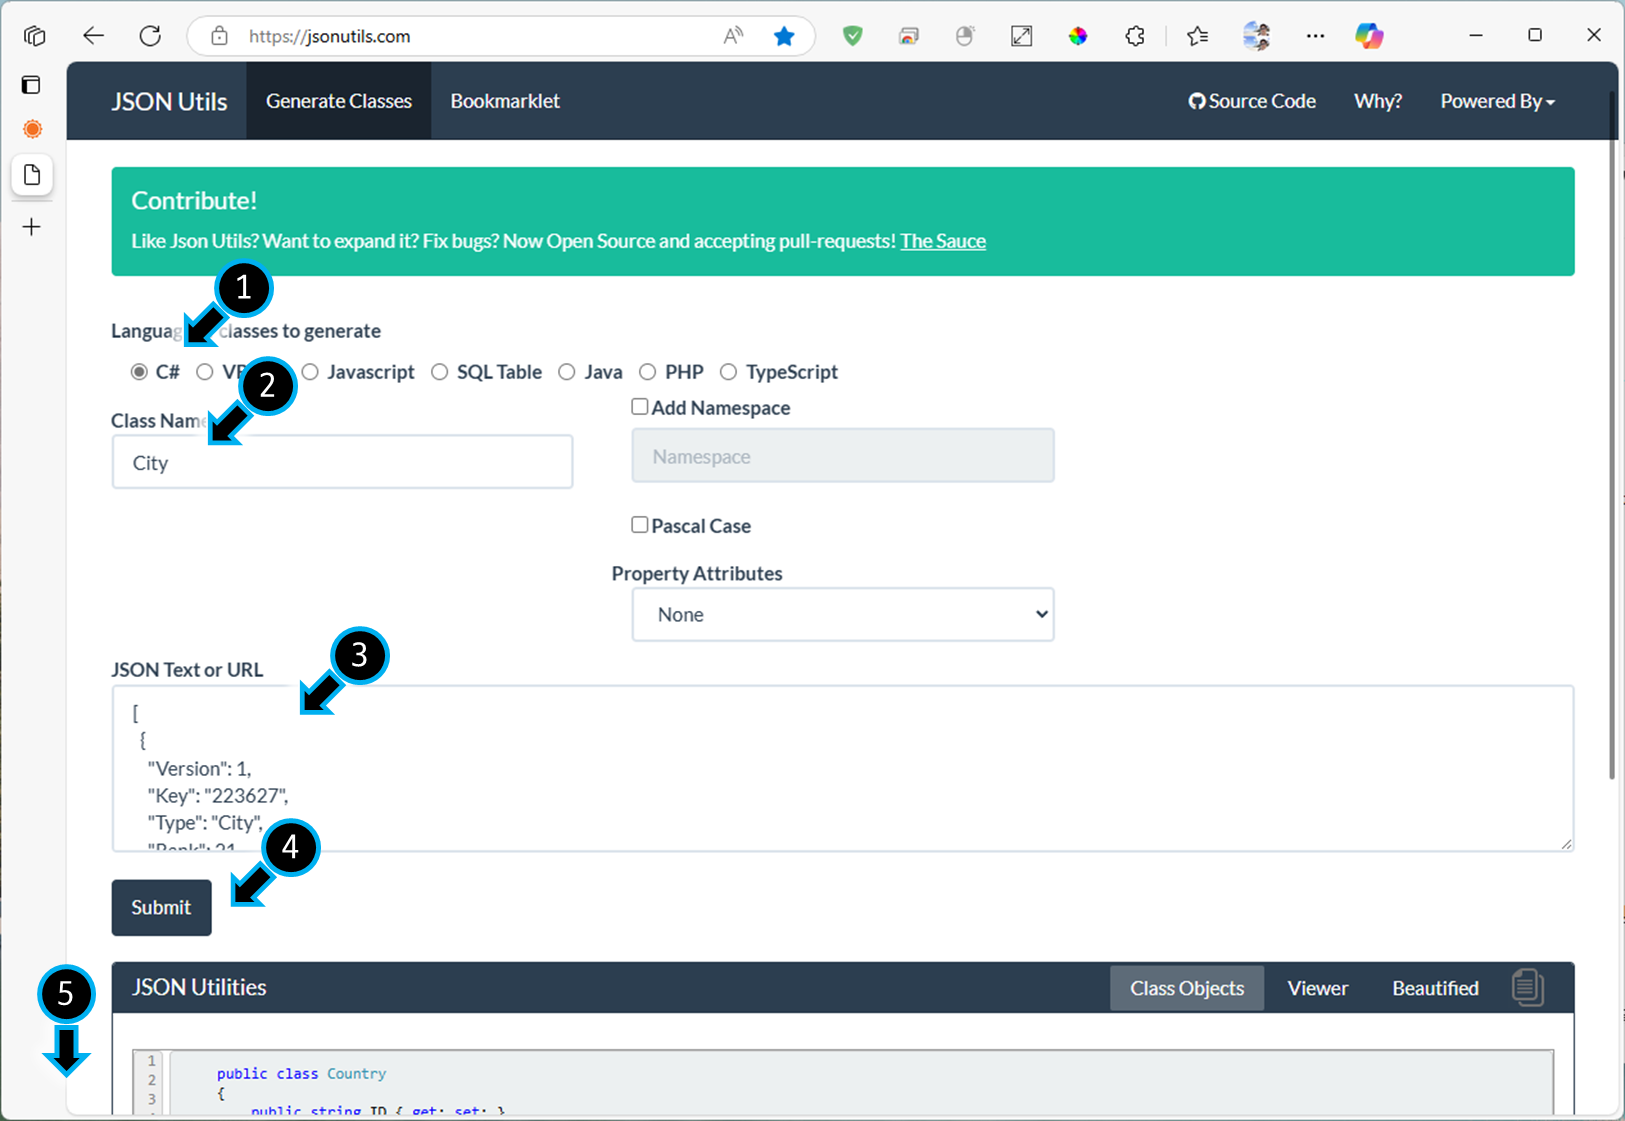This screenshot has width=1625, height=1121.
Task: Copy generated code with clipboard icon
Action: [x=1528, y=988]
